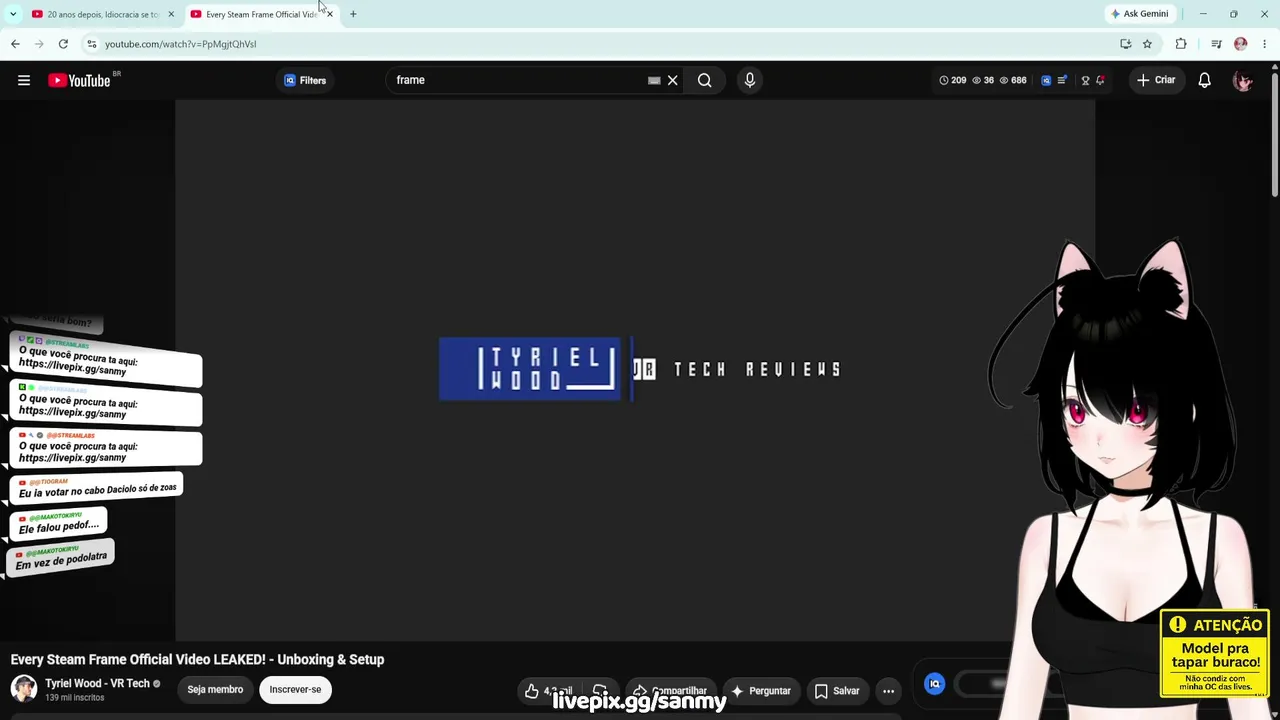Open the on-screen keyboard icon in search

[654, 80]
